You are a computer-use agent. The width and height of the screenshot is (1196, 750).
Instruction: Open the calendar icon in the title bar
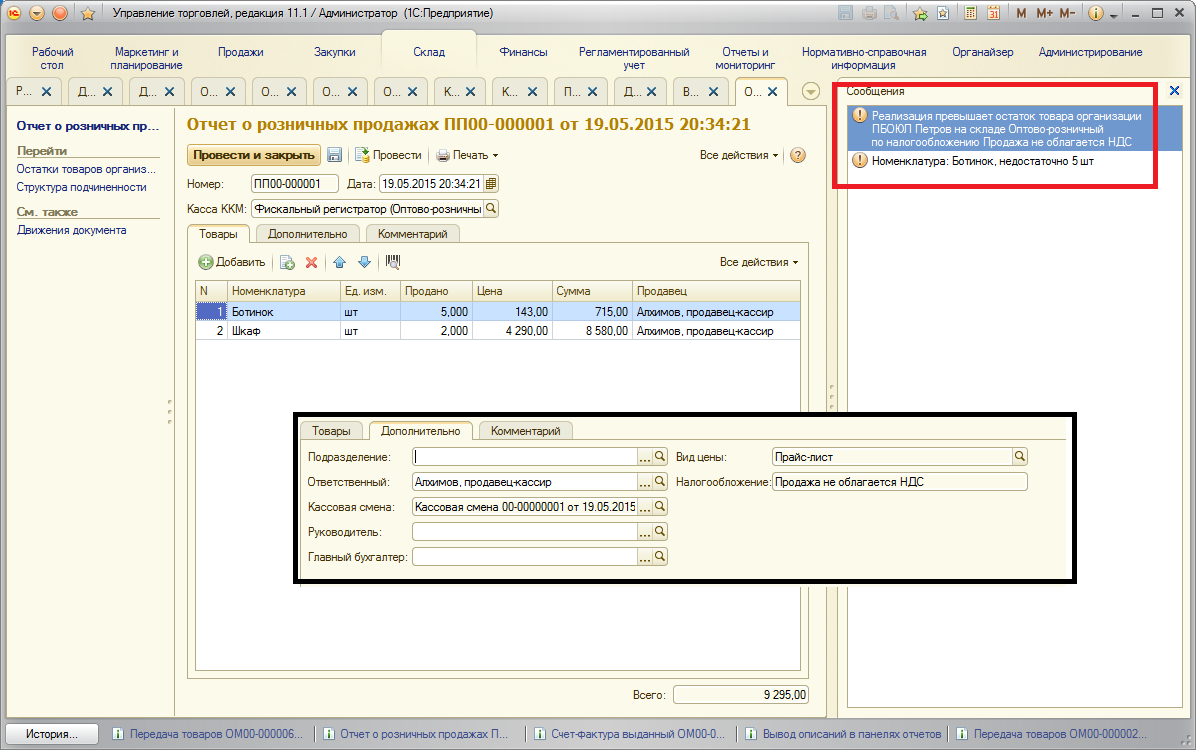(994, 13)
